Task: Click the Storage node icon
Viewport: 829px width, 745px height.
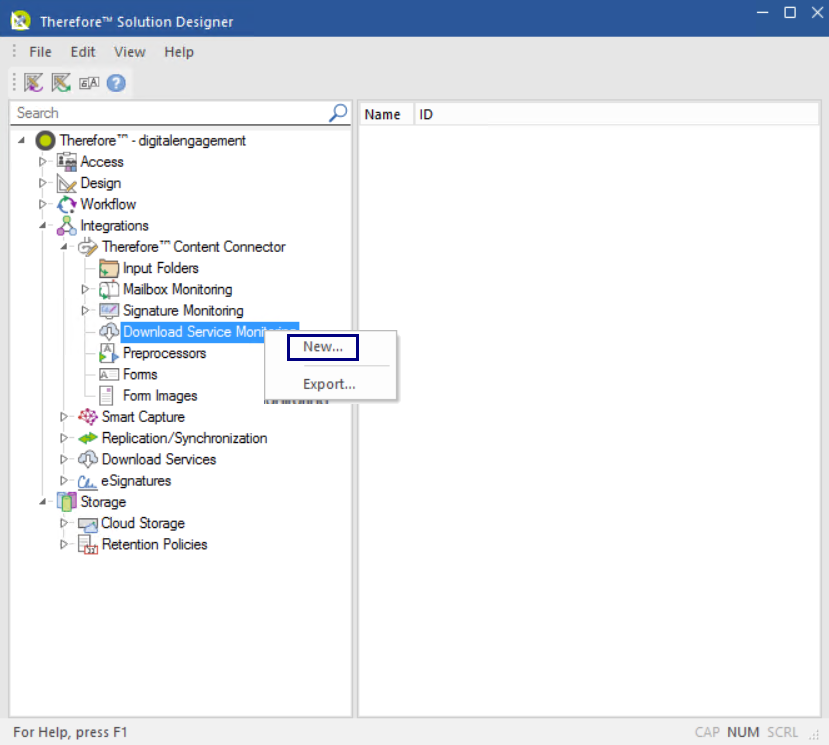Action: (67, 502)
